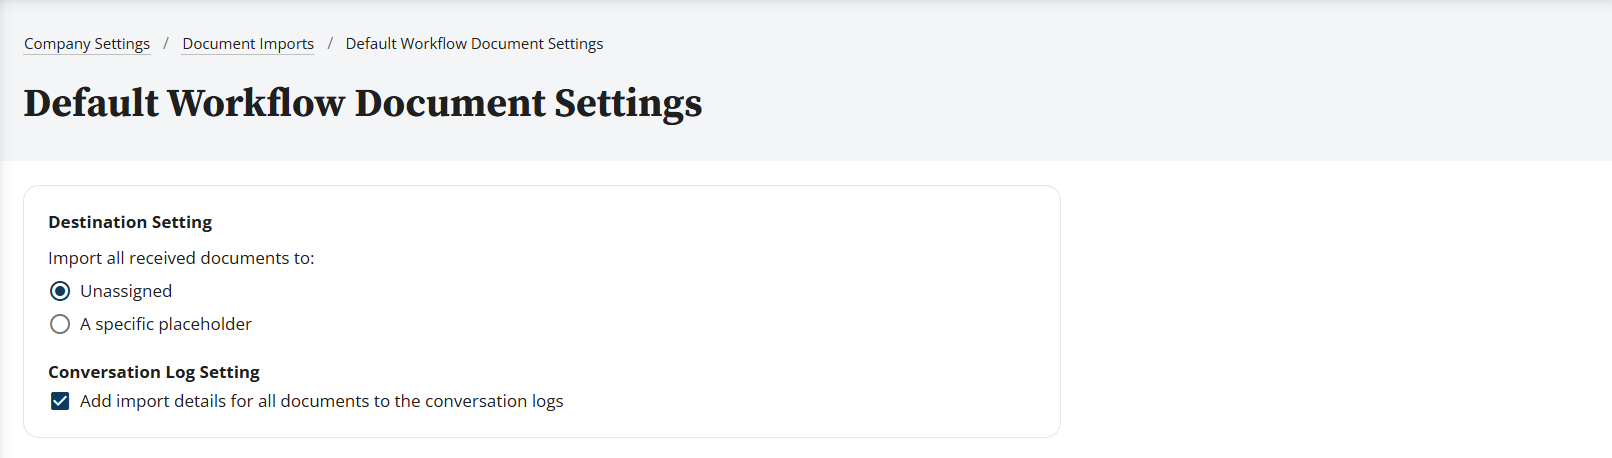The height and width of the screenshot is (458, 1612).
Task: Go to Document Imports breadcrumb link
Action: point(248,44)
